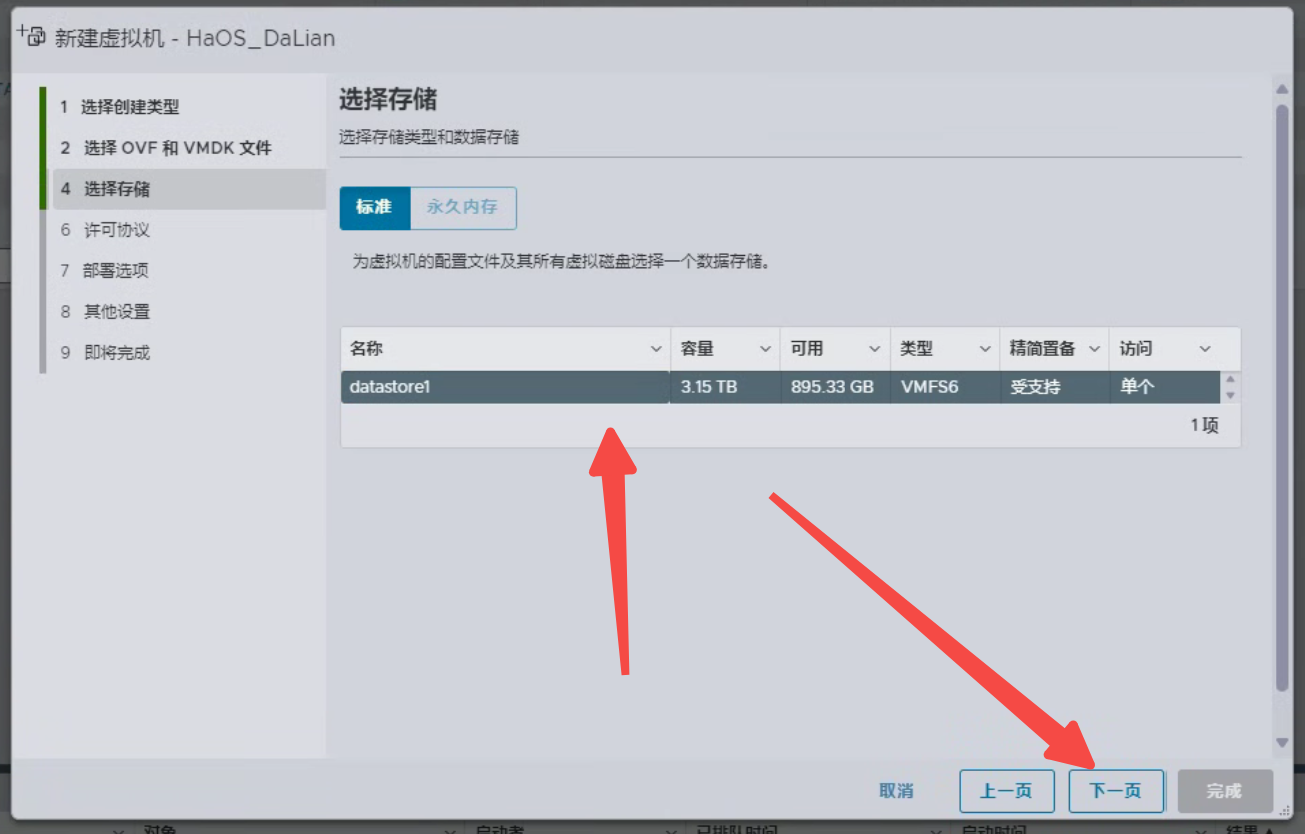Expand the 类型 column filter chevron

[985, 349]
